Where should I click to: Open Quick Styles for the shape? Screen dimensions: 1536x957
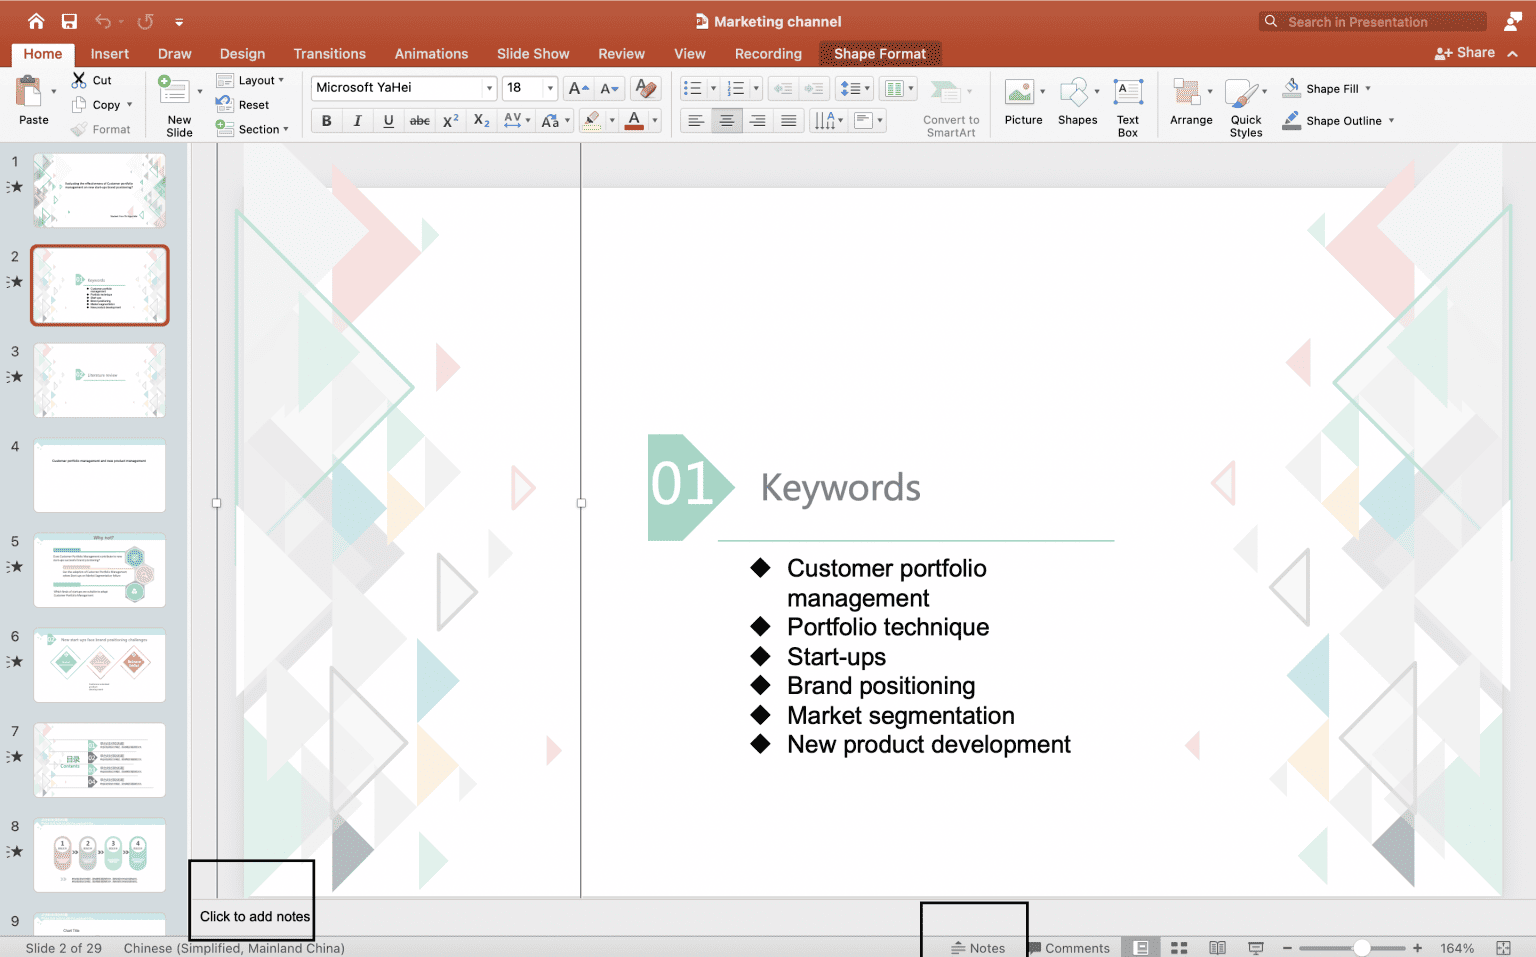[x=1245, y=104]
